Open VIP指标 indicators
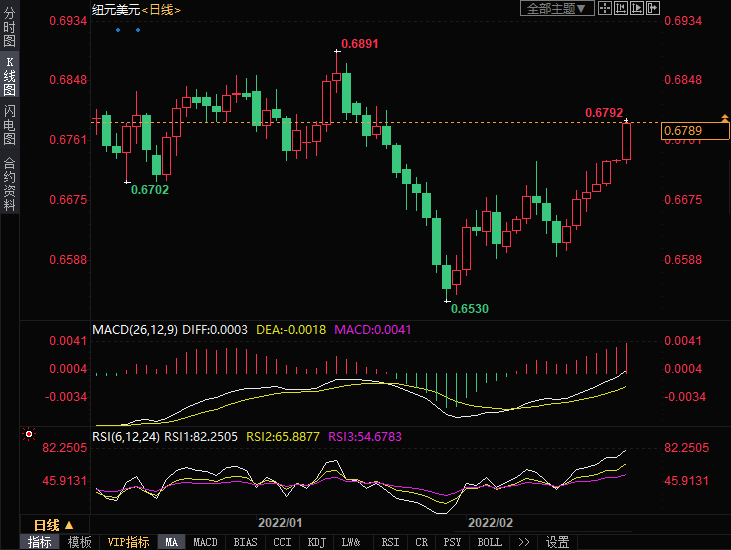The width and height of the screenshot is (731, 550). coord(128,542)
